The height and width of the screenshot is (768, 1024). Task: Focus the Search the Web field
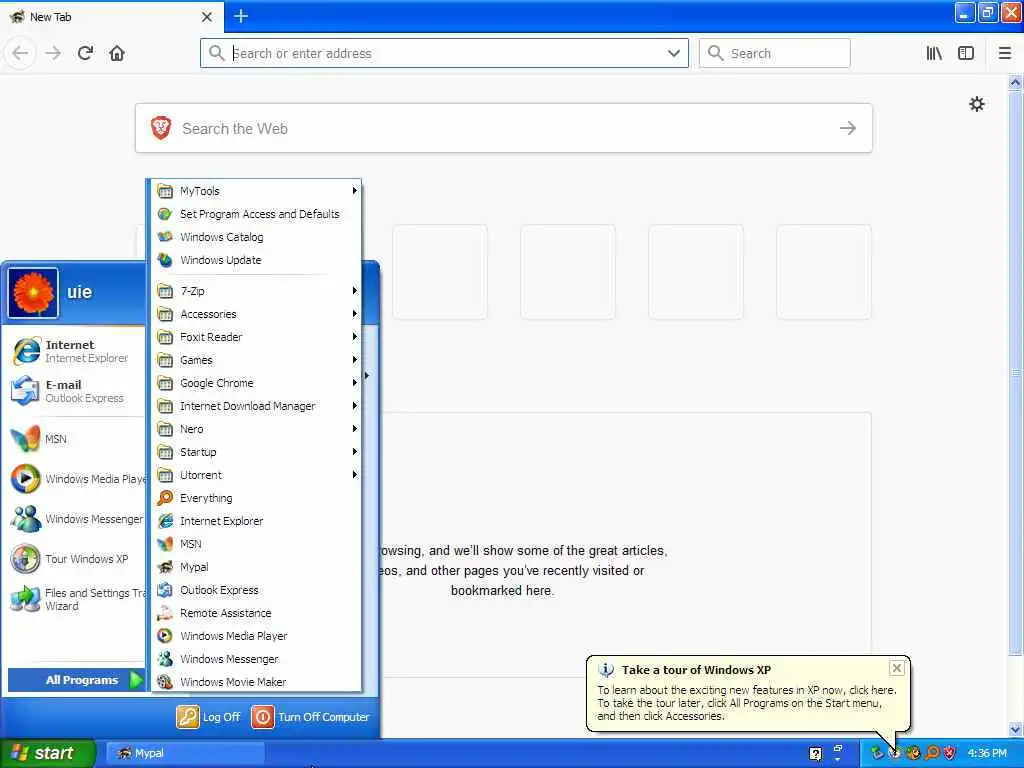pyautogui.click(x=504, y=128)
